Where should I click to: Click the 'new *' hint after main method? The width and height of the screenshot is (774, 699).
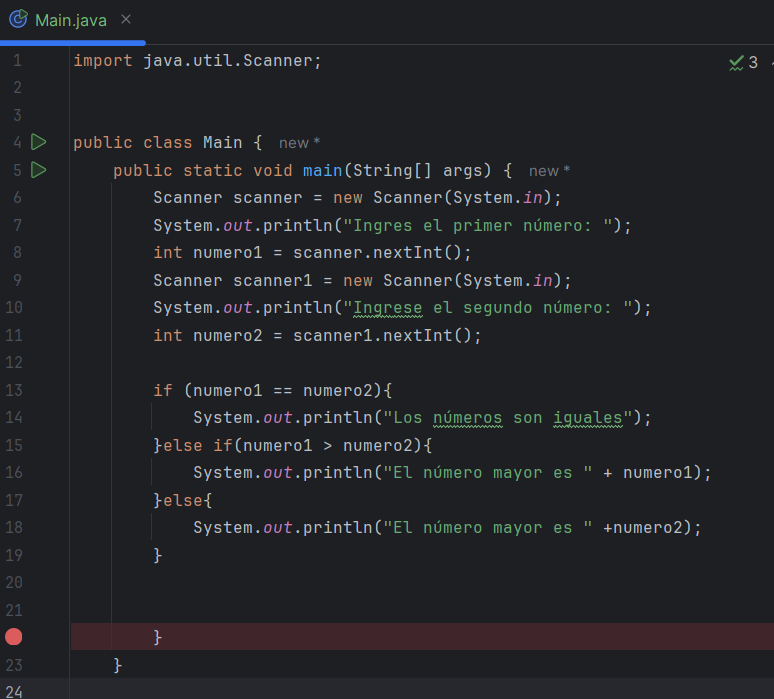(549, 171)
